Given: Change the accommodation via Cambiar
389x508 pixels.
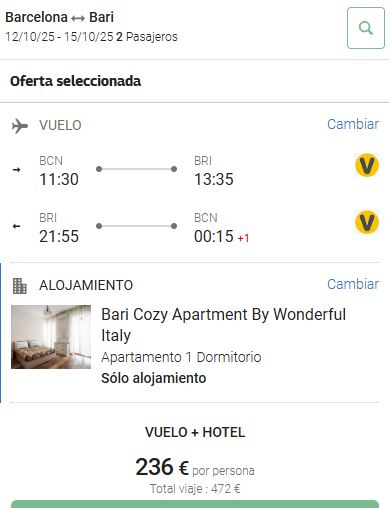Looking at the screenshot, I should pos(353,284).
